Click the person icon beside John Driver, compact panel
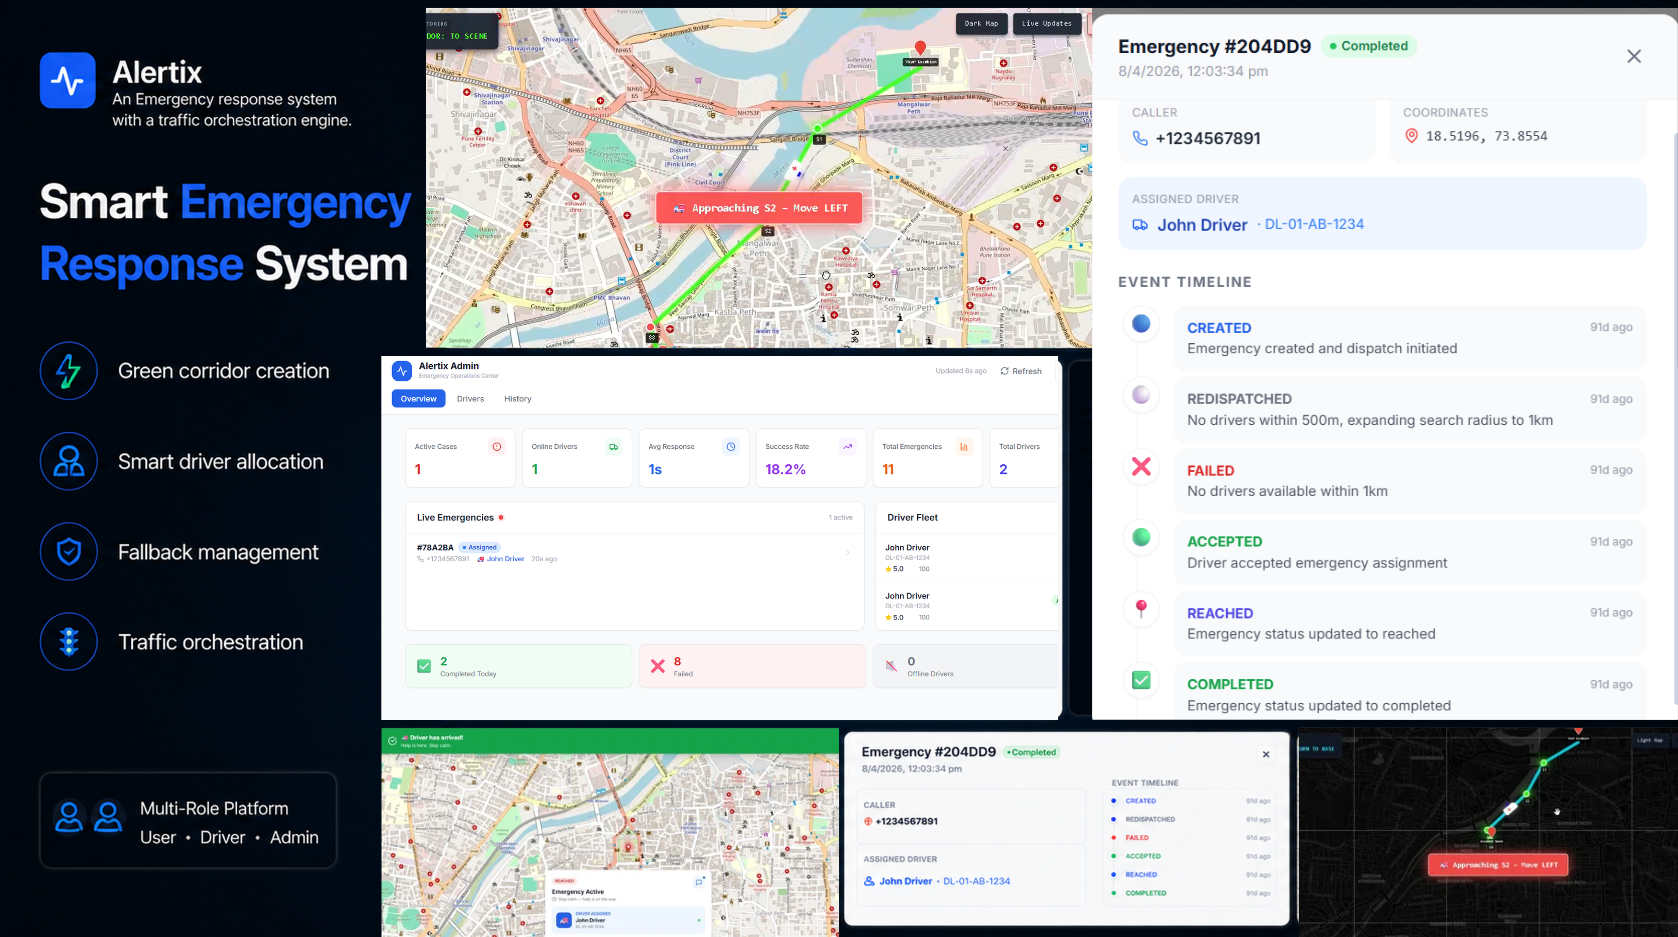 [x=869, y=881]
